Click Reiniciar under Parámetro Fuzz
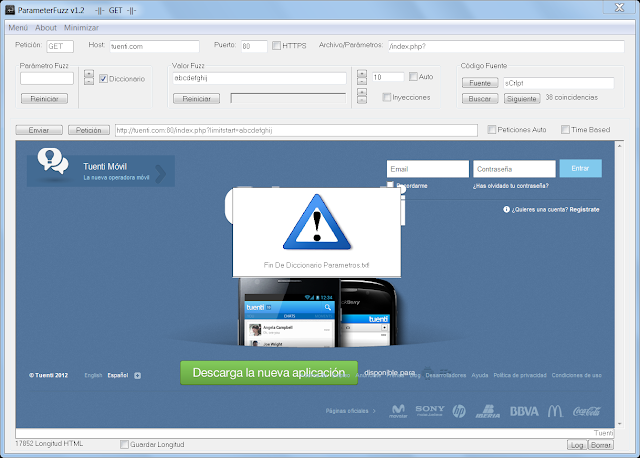Image resolution: width=640 pixels, height=458 pixels. click(x=44, y=99)
